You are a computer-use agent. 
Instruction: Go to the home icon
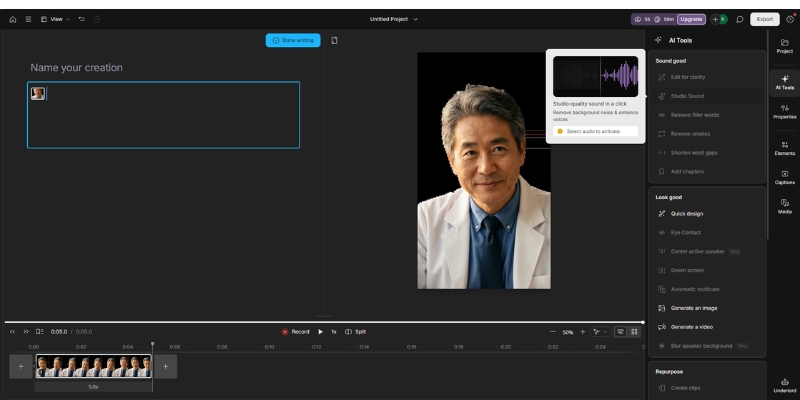(13, 19)
